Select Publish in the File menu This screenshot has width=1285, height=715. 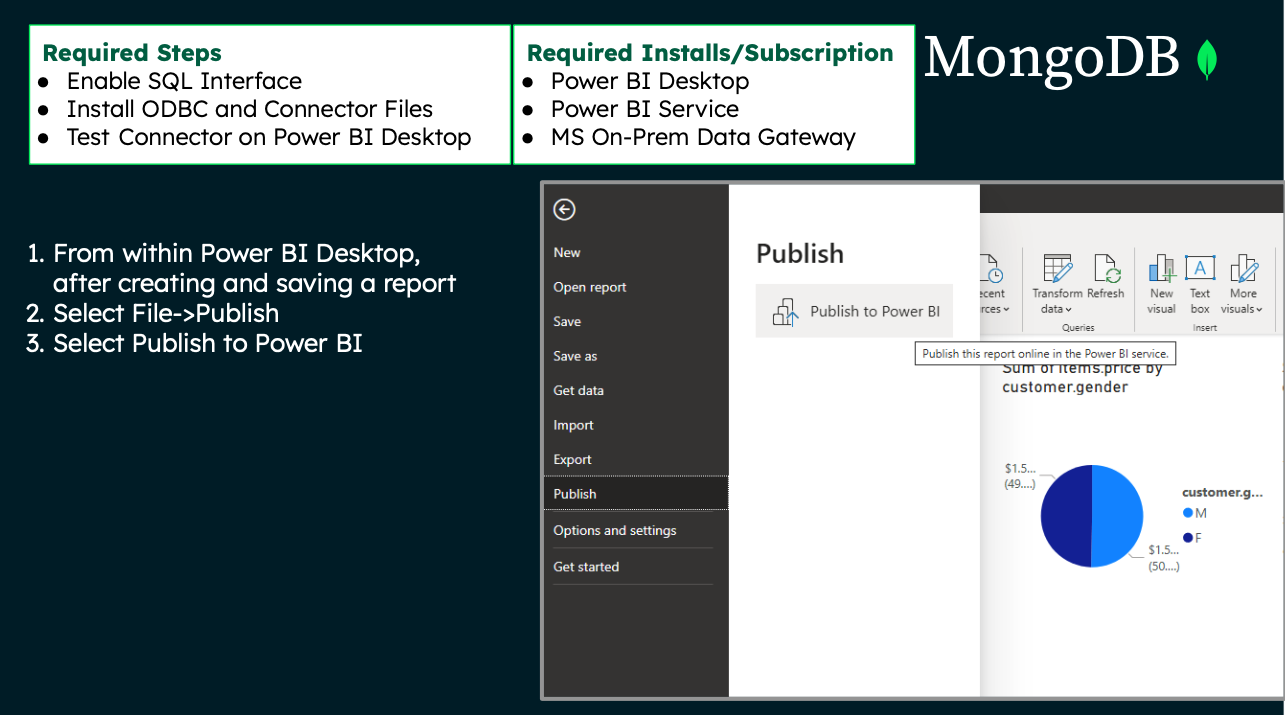click(x=575, y=493)
